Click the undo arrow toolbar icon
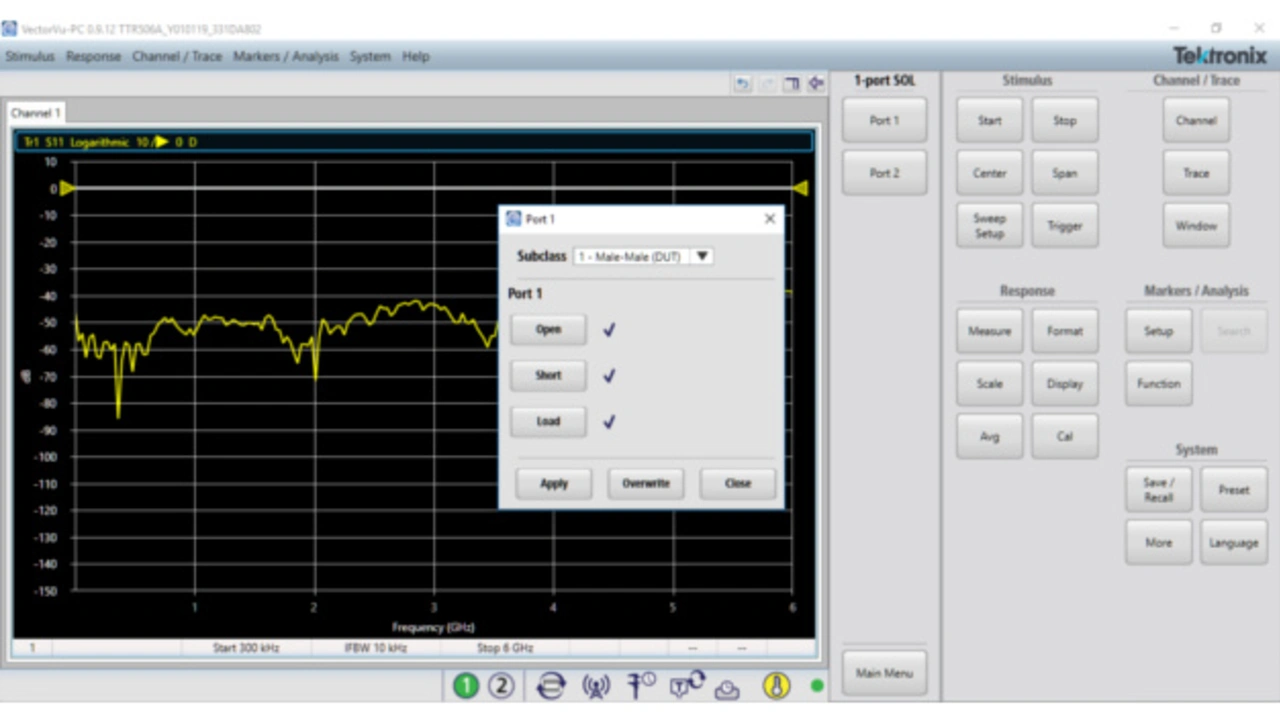This screenshot has width=1280, height=721. [742, 84]
